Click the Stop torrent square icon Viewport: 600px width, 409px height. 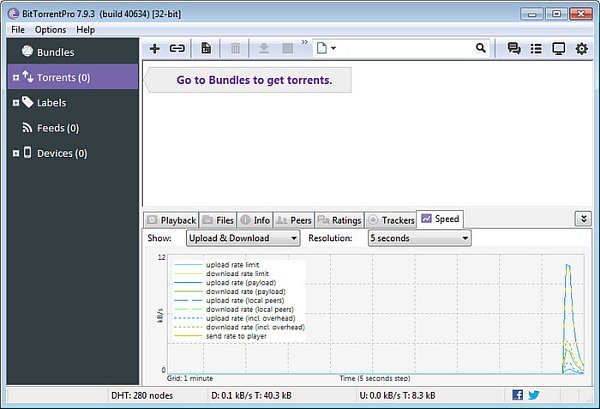tap(287, 49)
